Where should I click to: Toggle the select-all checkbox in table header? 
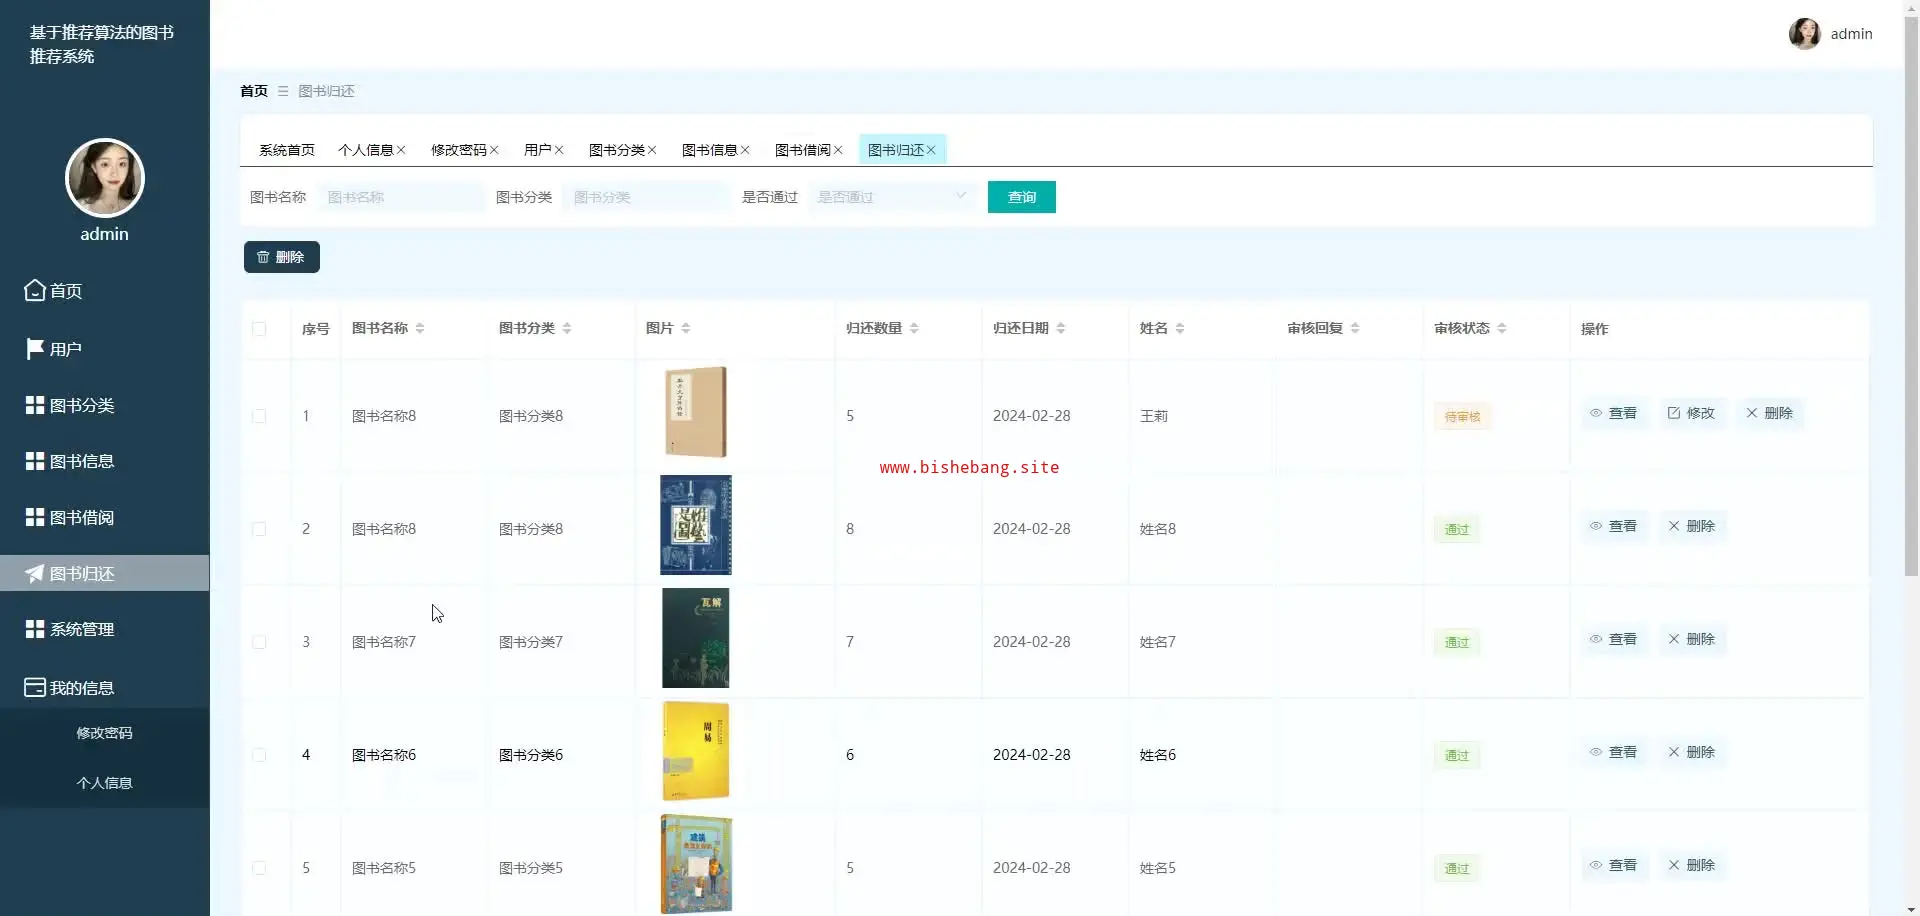click(259, 328)
